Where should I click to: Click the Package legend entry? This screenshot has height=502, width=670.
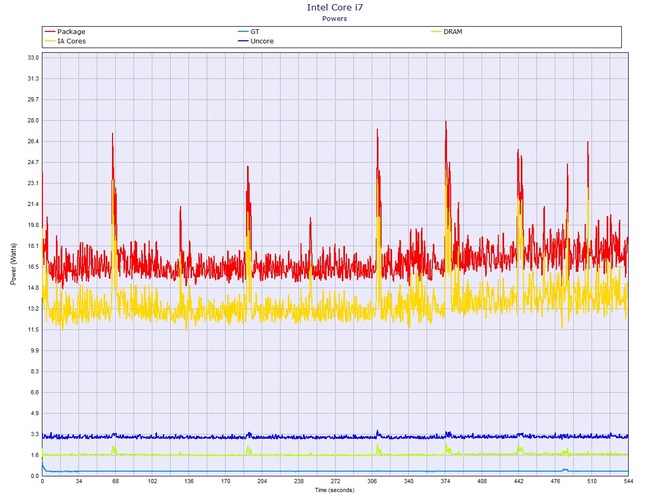coord(65,32)
